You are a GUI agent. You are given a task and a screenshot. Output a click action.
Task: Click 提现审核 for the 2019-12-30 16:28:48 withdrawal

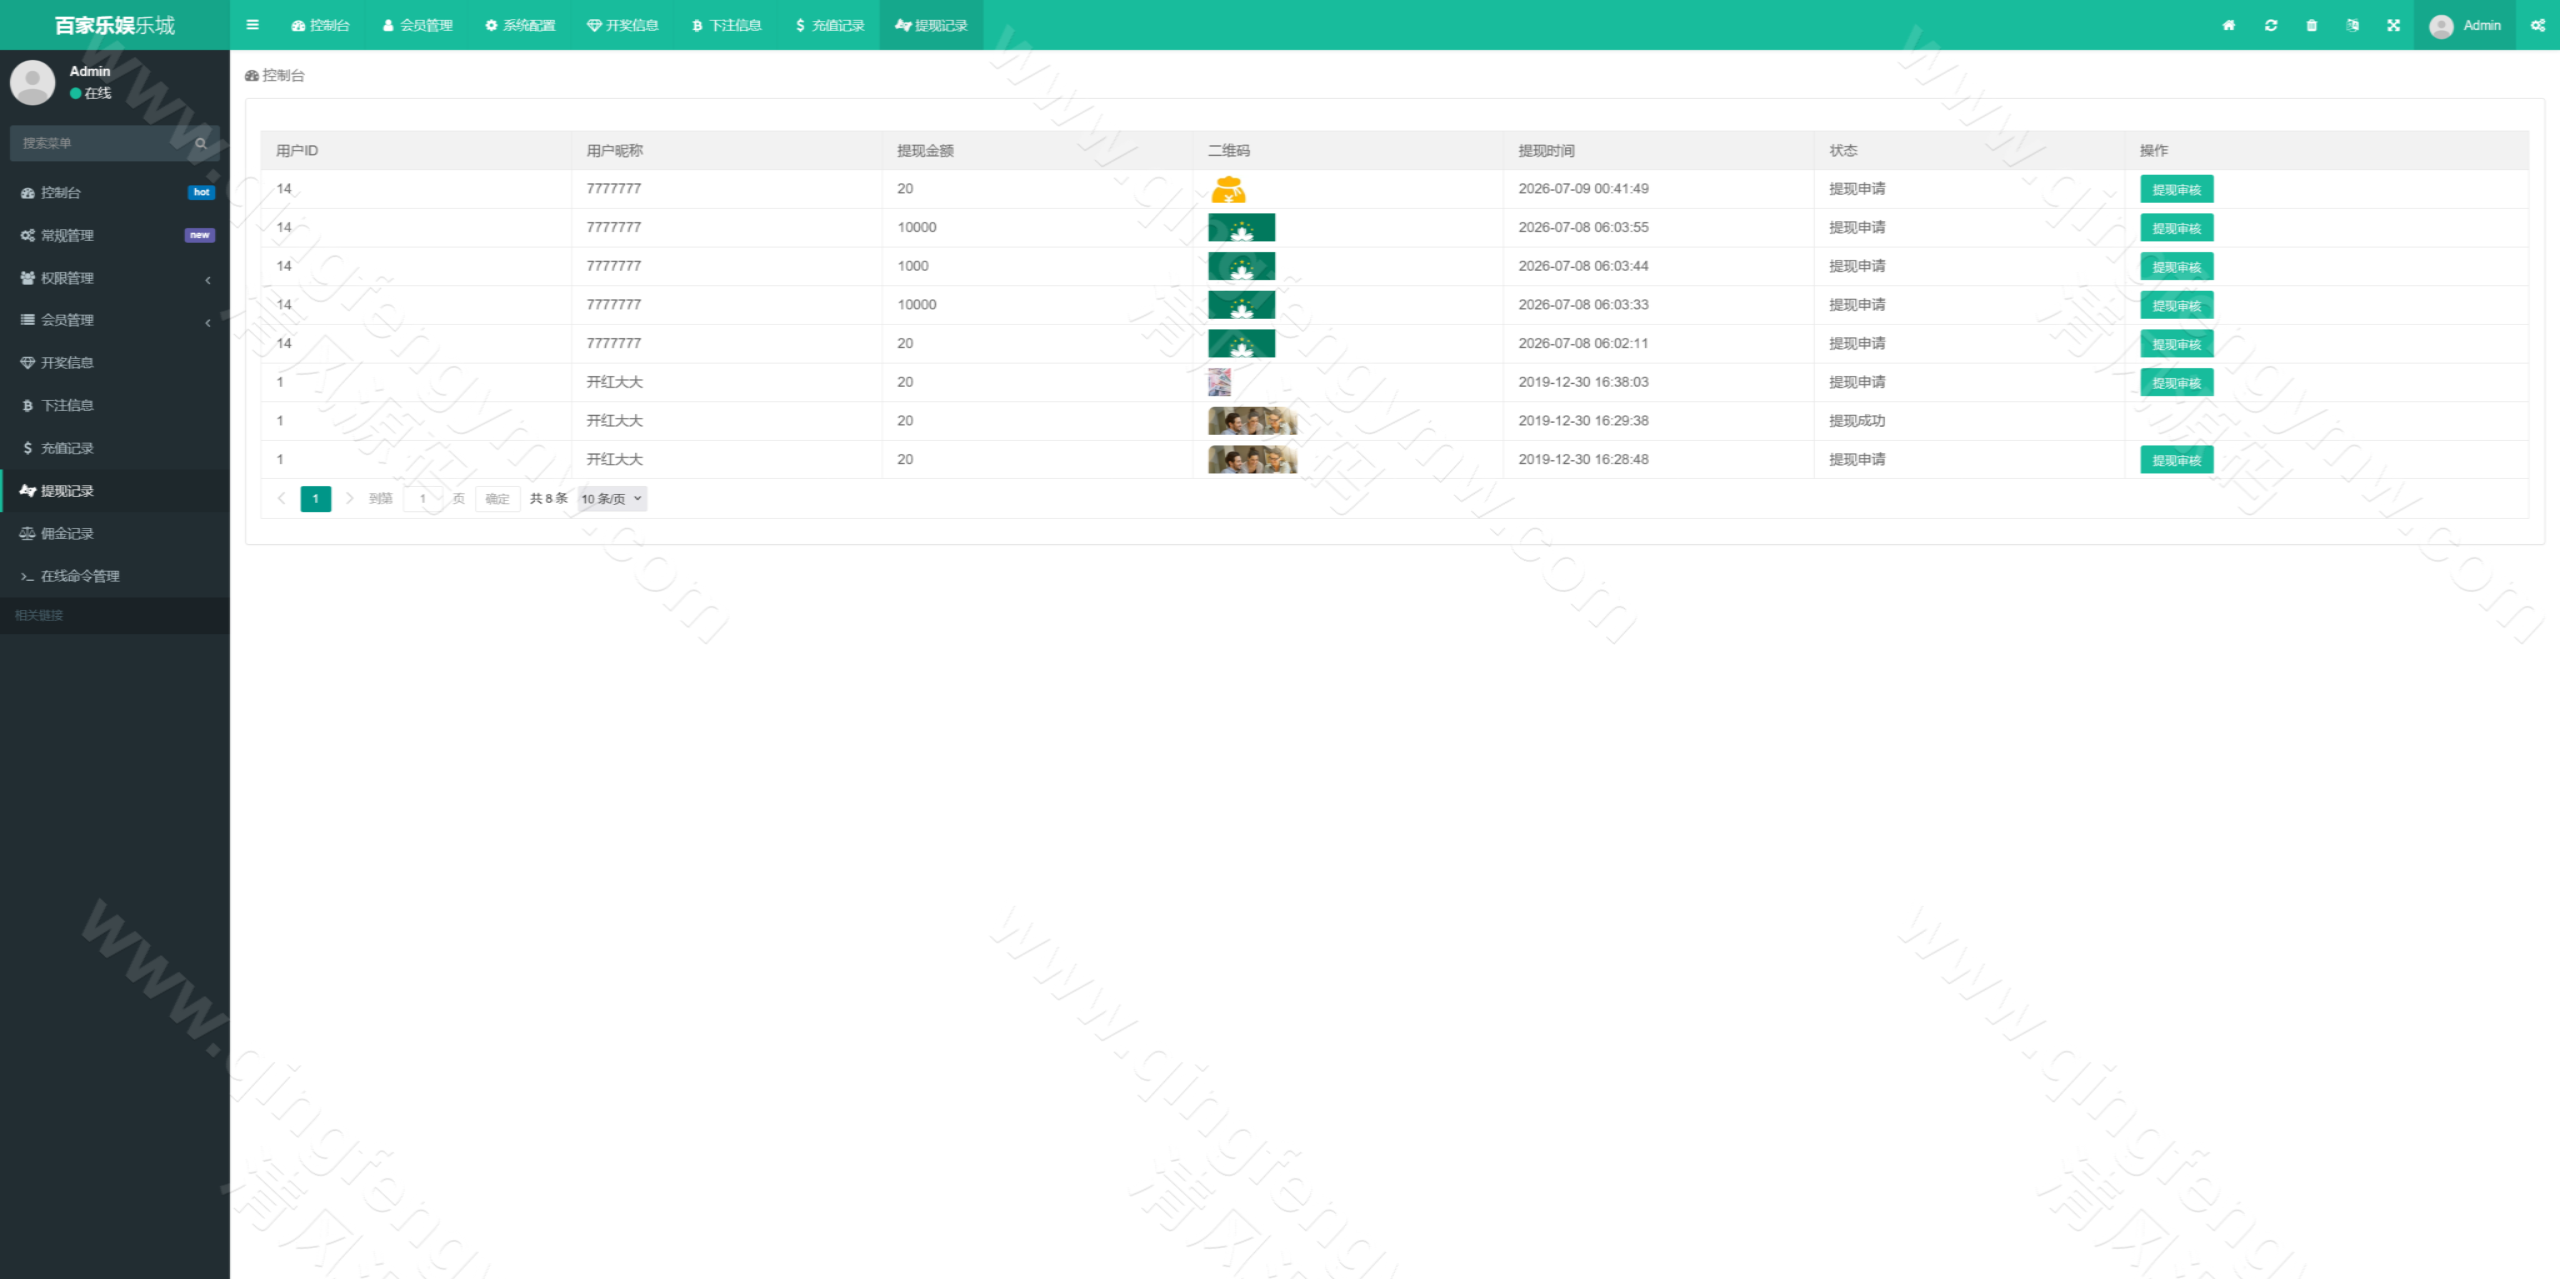tap(2176, 460)
